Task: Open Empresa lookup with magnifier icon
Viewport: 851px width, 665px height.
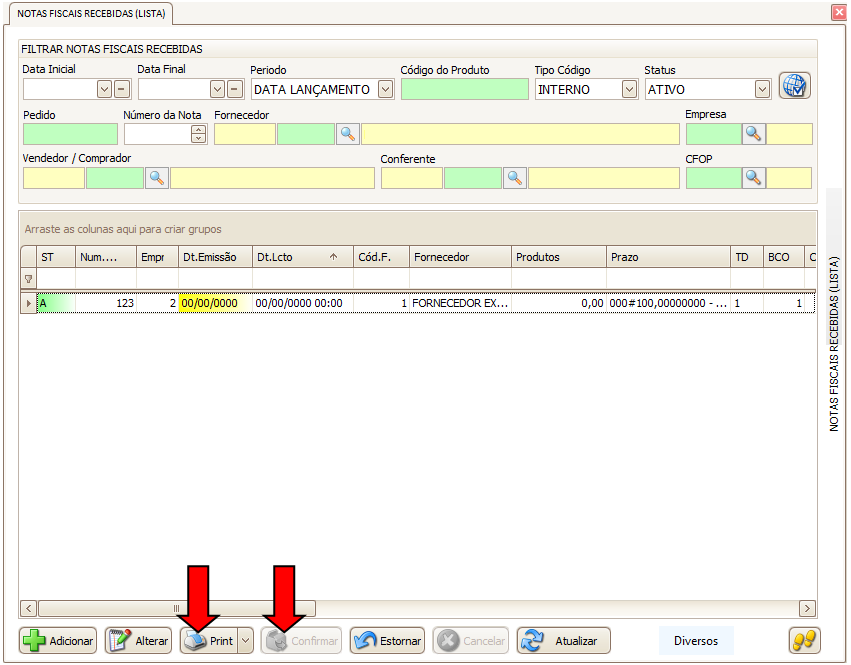Action: (753, 134)
